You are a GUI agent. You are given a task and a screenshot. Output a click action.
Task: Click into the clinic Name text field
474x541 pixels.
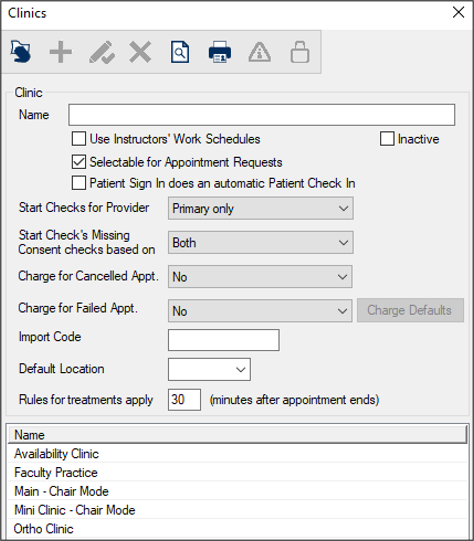261,115
